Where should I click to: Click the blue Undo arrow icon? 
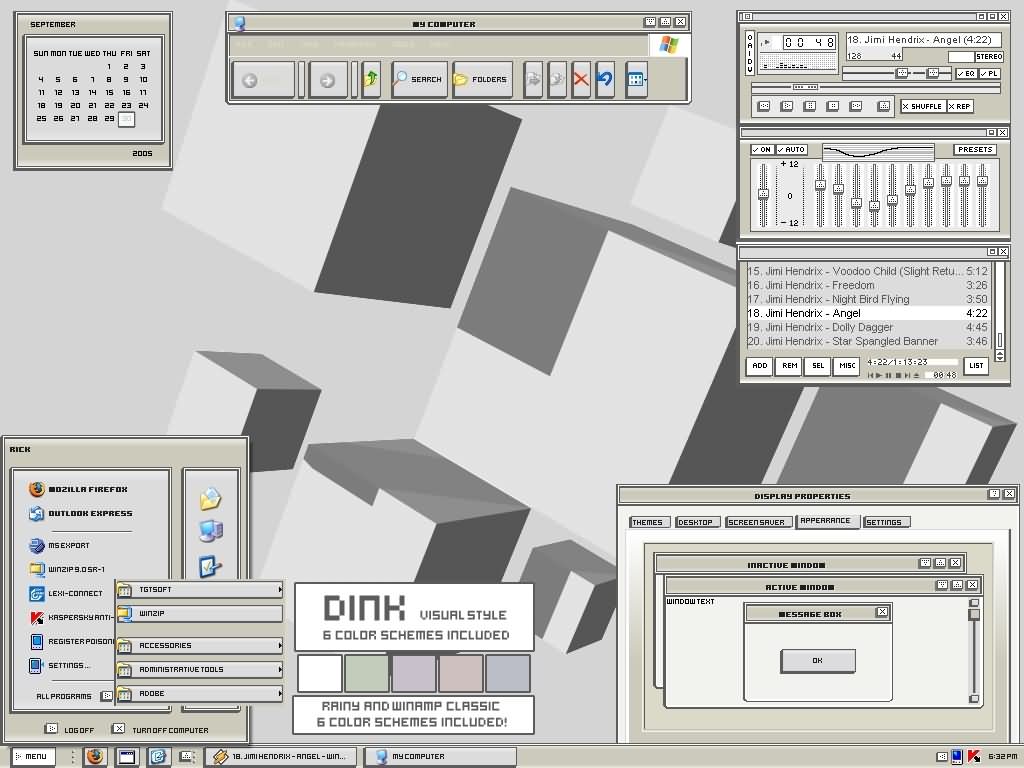(605, 80)
